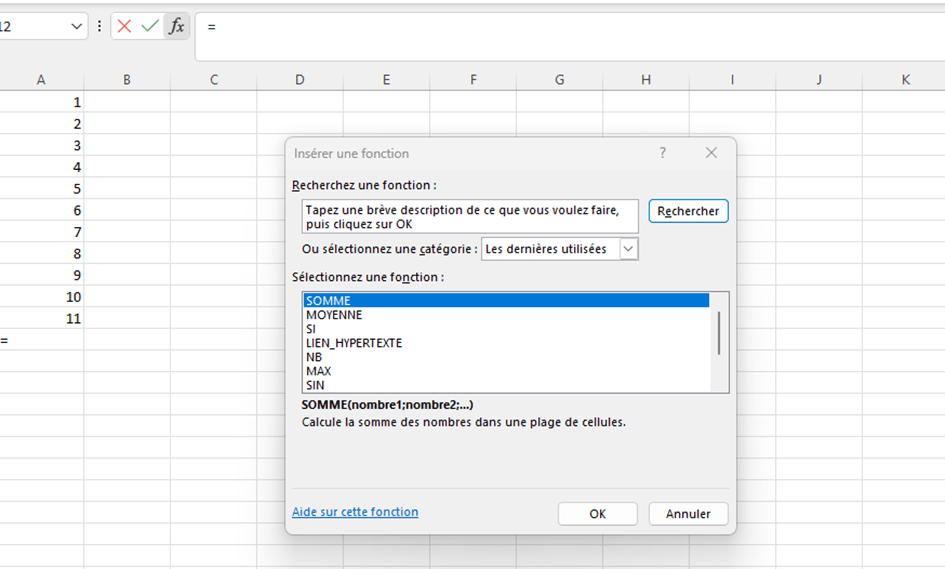Viewport: 945px width, 569px height.
Task: Select column K header
Action: point(905,79)
